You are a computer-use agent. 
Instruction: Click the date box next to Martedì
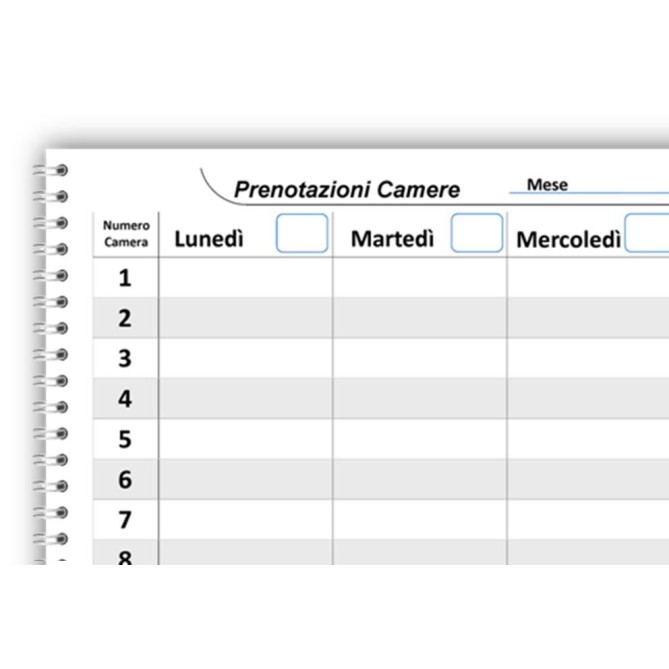[477, 233]
